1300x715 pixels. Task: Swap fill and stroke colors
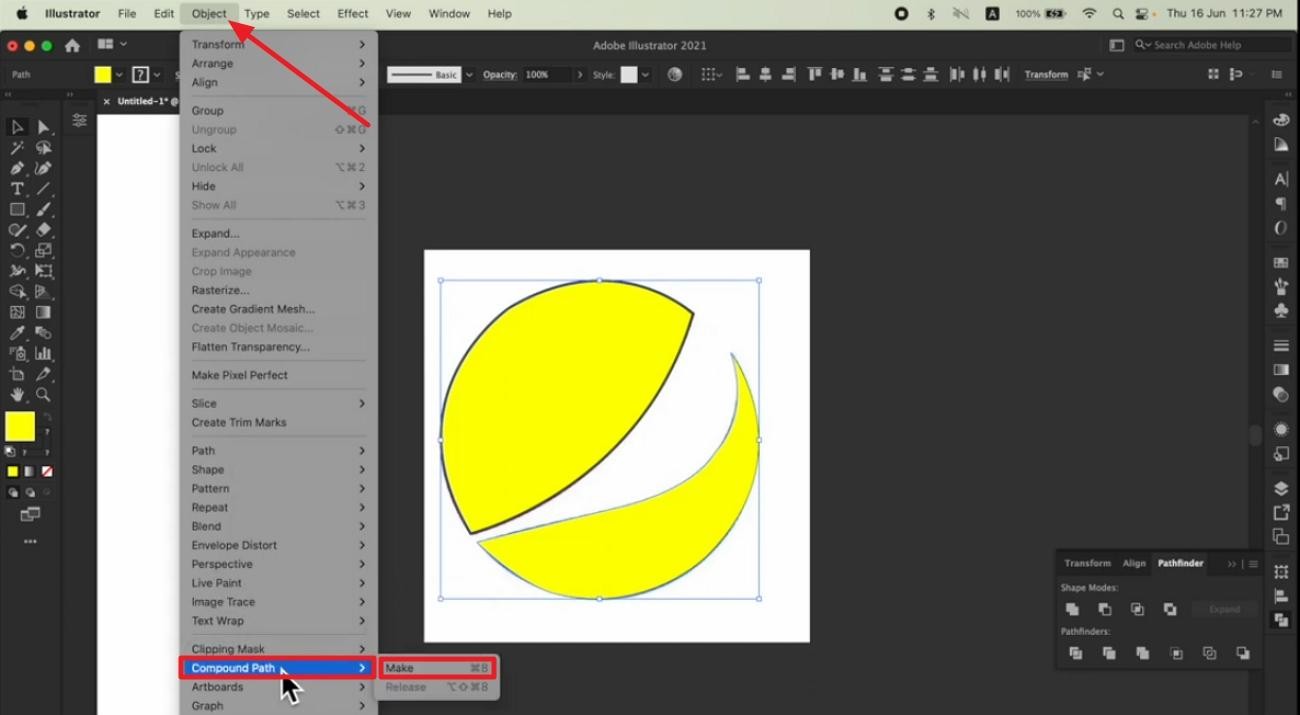point(47,416)
